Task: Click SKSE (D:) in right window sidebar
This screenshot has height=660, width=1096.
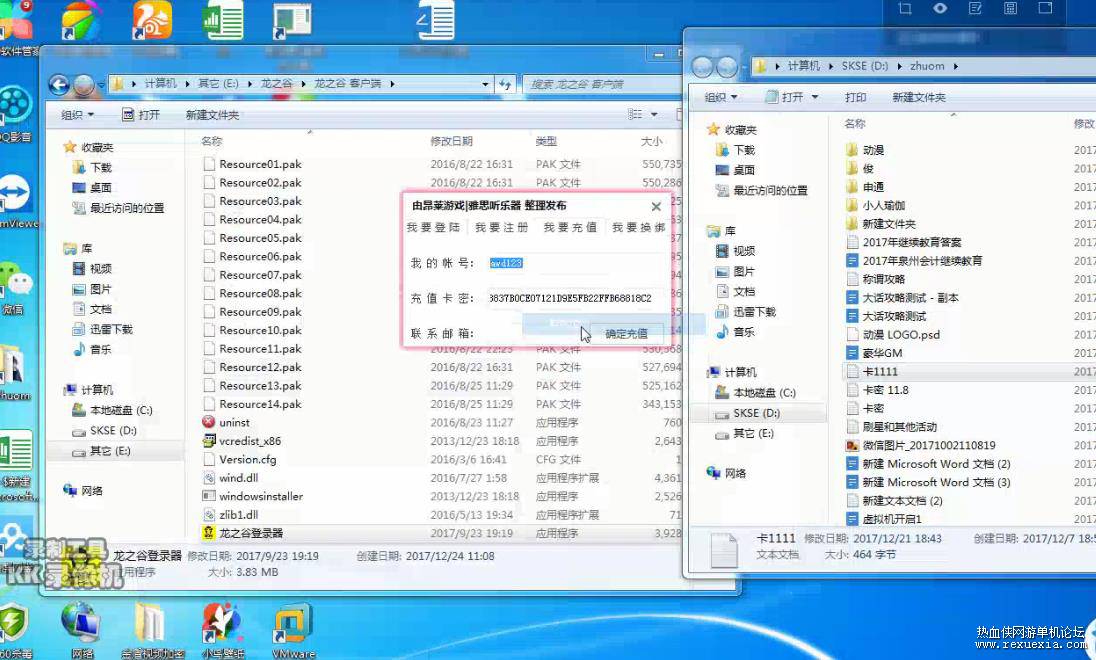Action: pyautogui.click(x=756, y=413)
